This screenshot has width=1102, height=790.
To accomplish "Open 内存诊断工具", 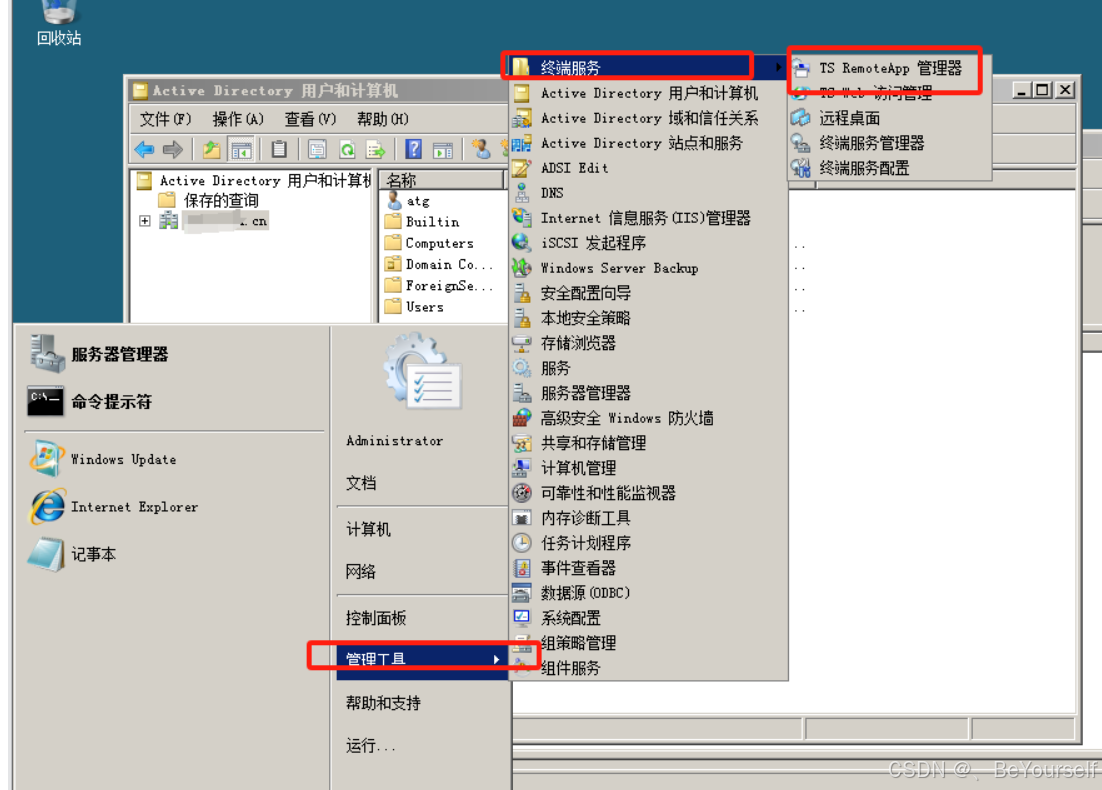I will pyautogui.click(x=647, y=518).
